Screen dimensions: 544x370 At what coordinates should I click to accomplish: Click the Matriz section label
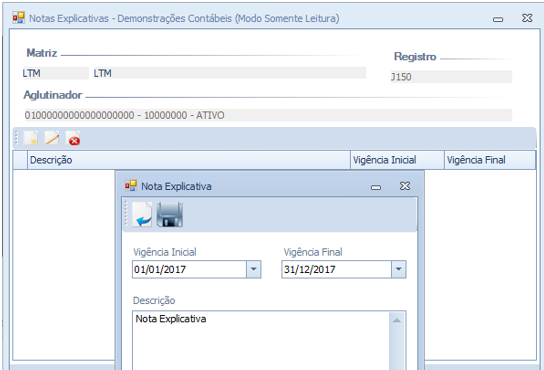click(x=42, y=53)
